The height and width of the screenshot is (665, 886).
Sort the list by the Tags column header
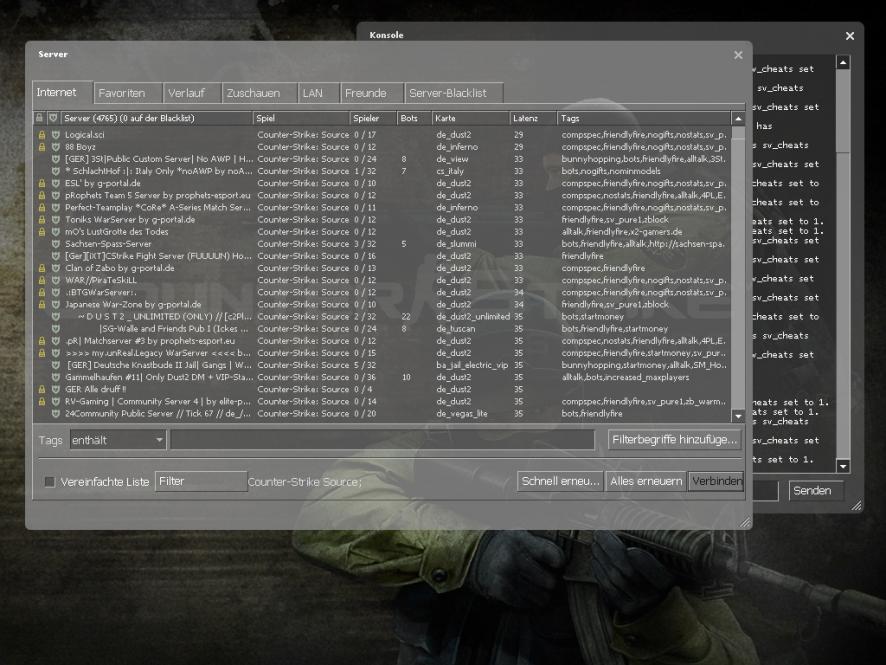pyautogui.click(x=644, y=118)
